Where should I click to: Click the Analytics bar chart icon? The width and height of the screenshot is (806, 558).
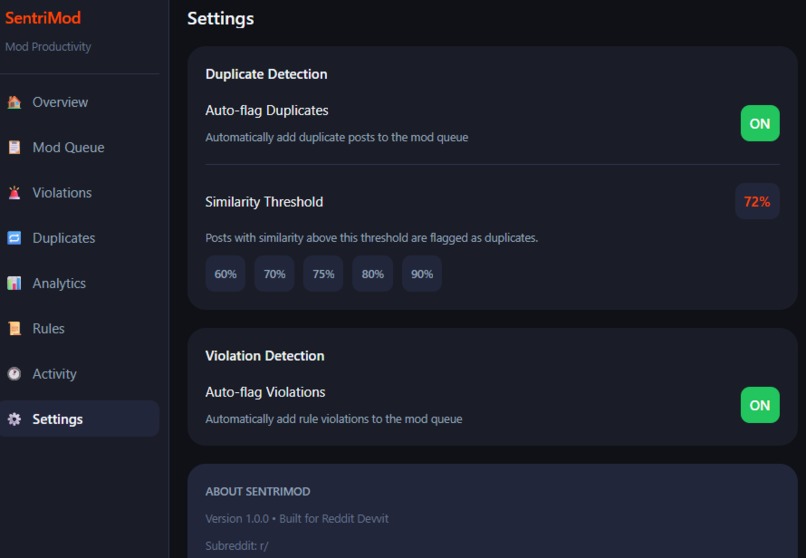coord(14,283)
